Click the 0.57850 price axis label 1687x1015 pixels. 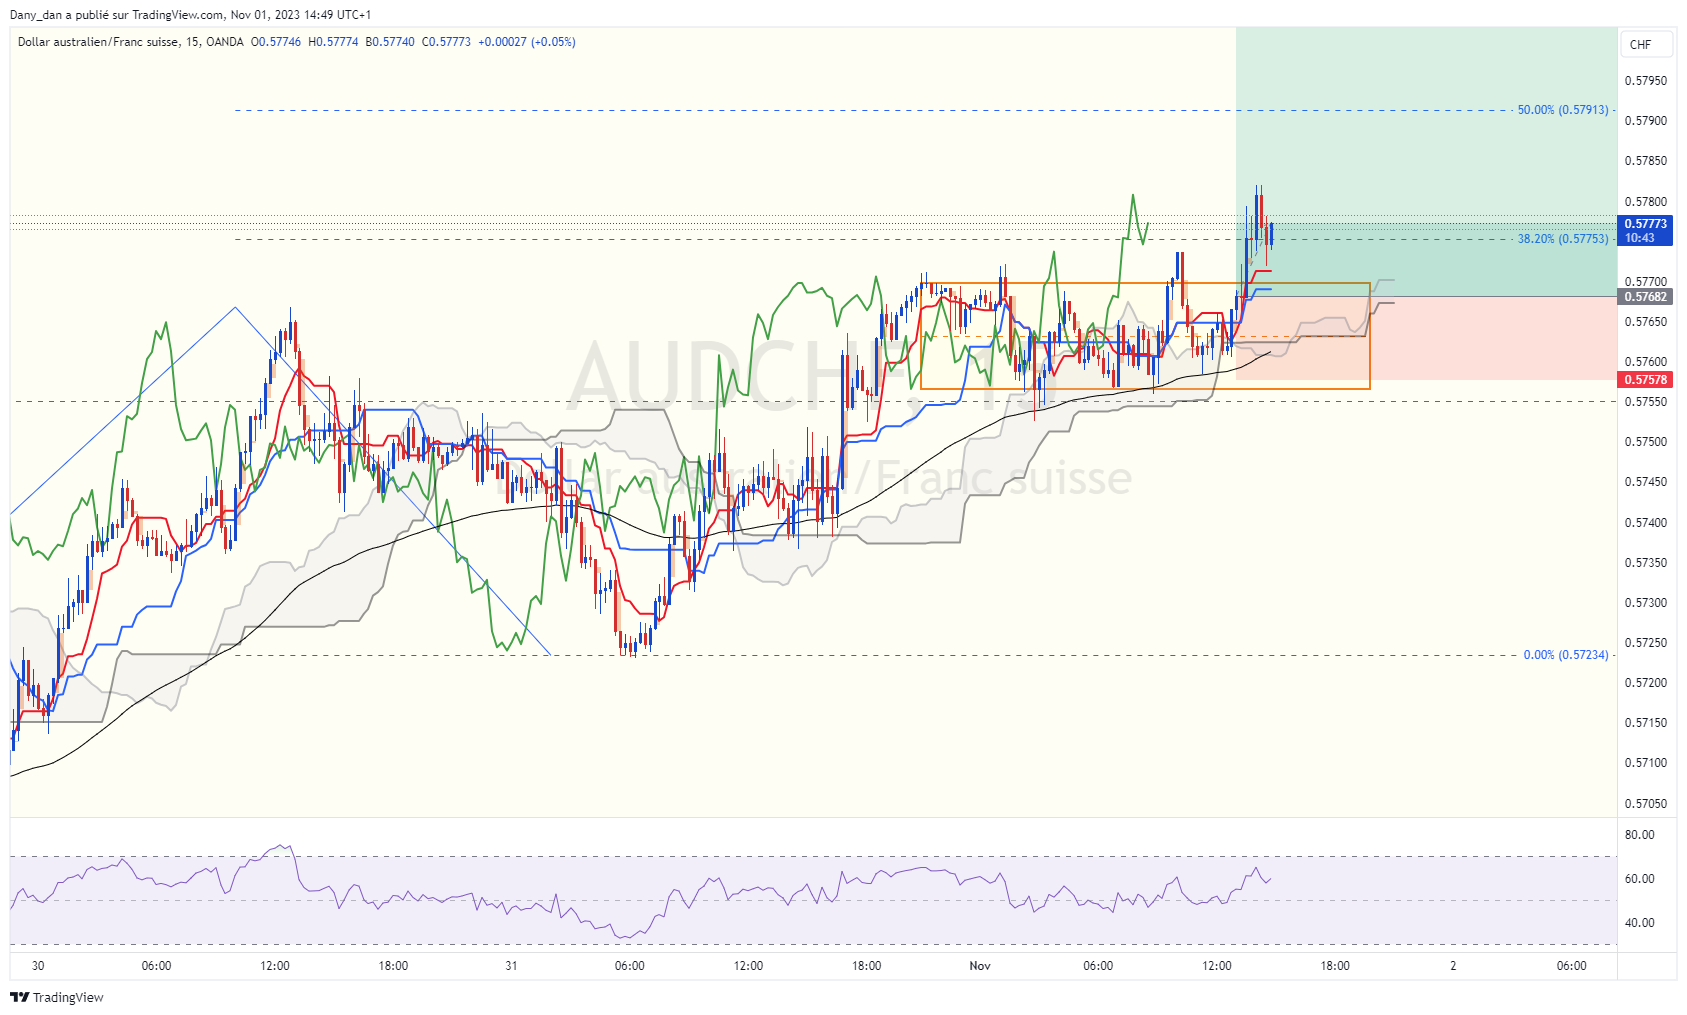(1646, 161)
